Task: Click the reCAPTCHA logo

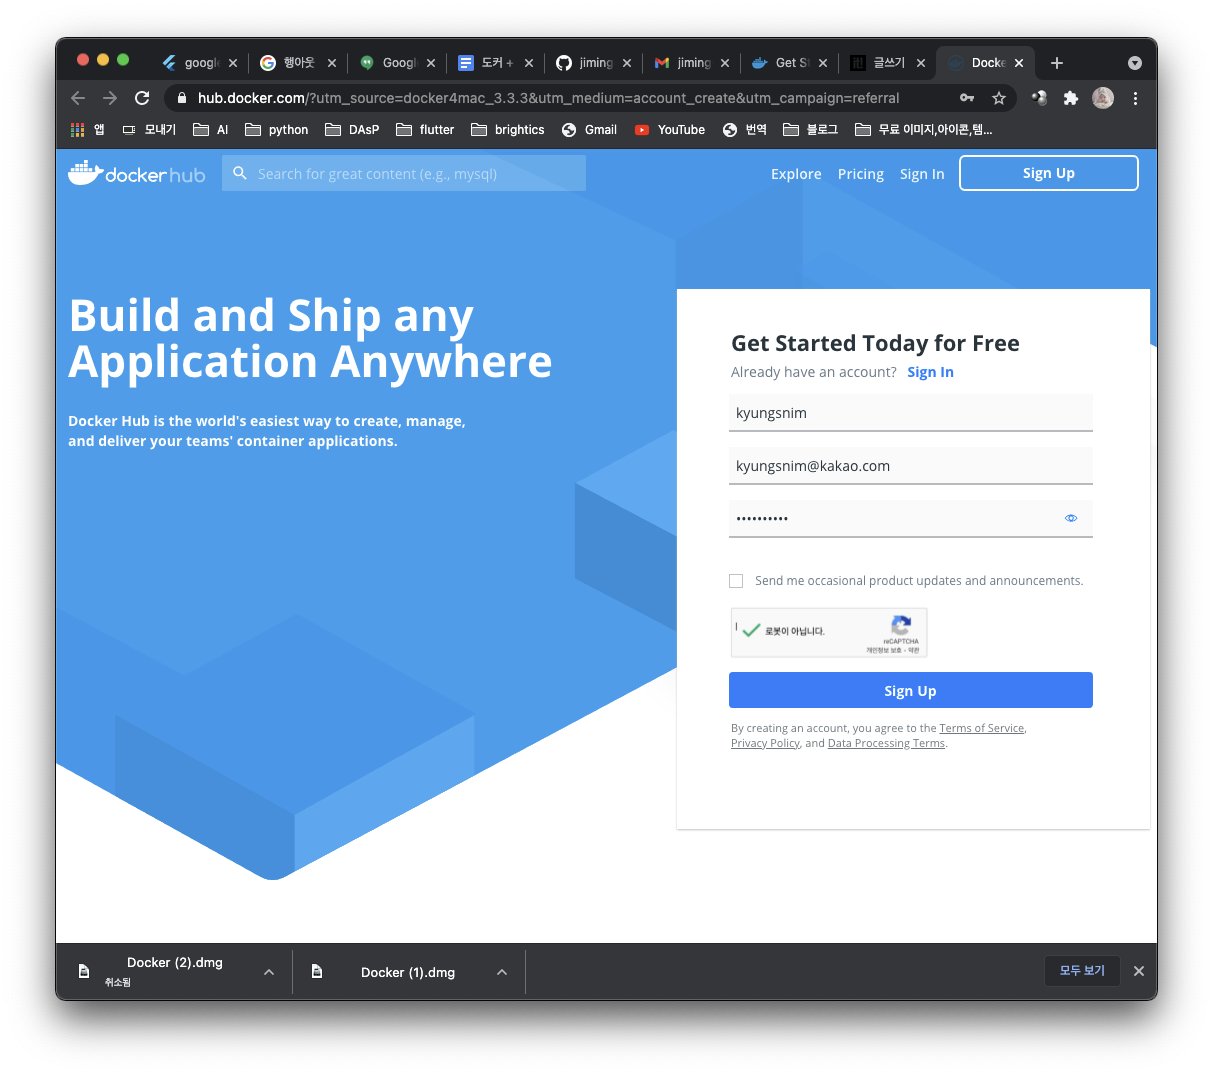Action: 901,626
